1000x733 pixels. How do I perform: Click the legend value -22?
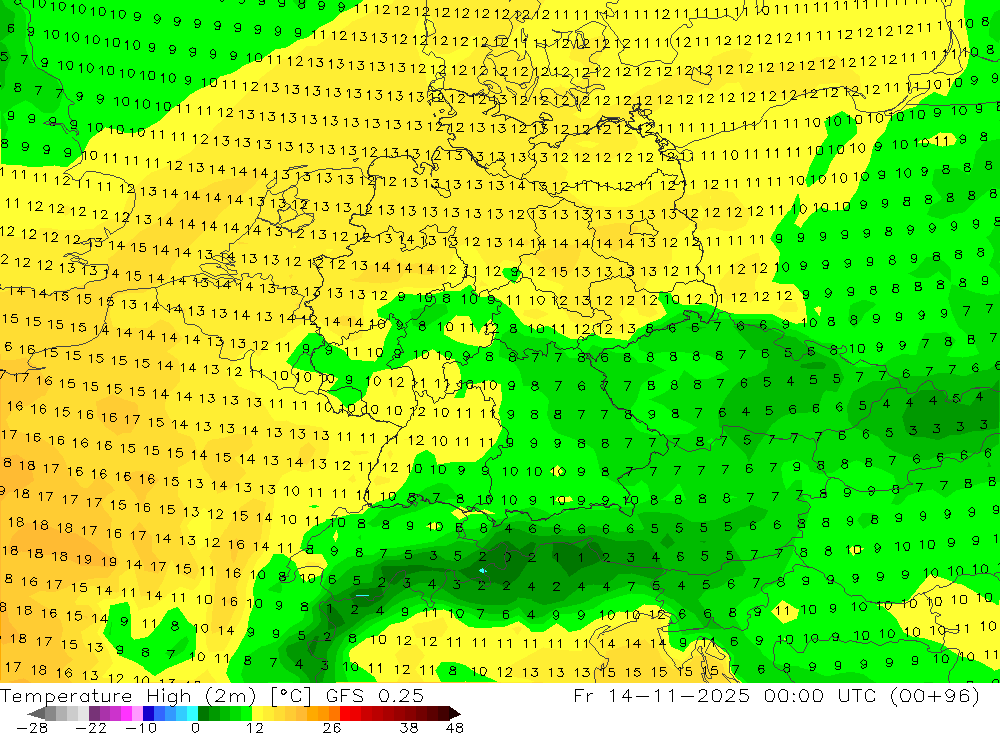click(x=91, y=728)
